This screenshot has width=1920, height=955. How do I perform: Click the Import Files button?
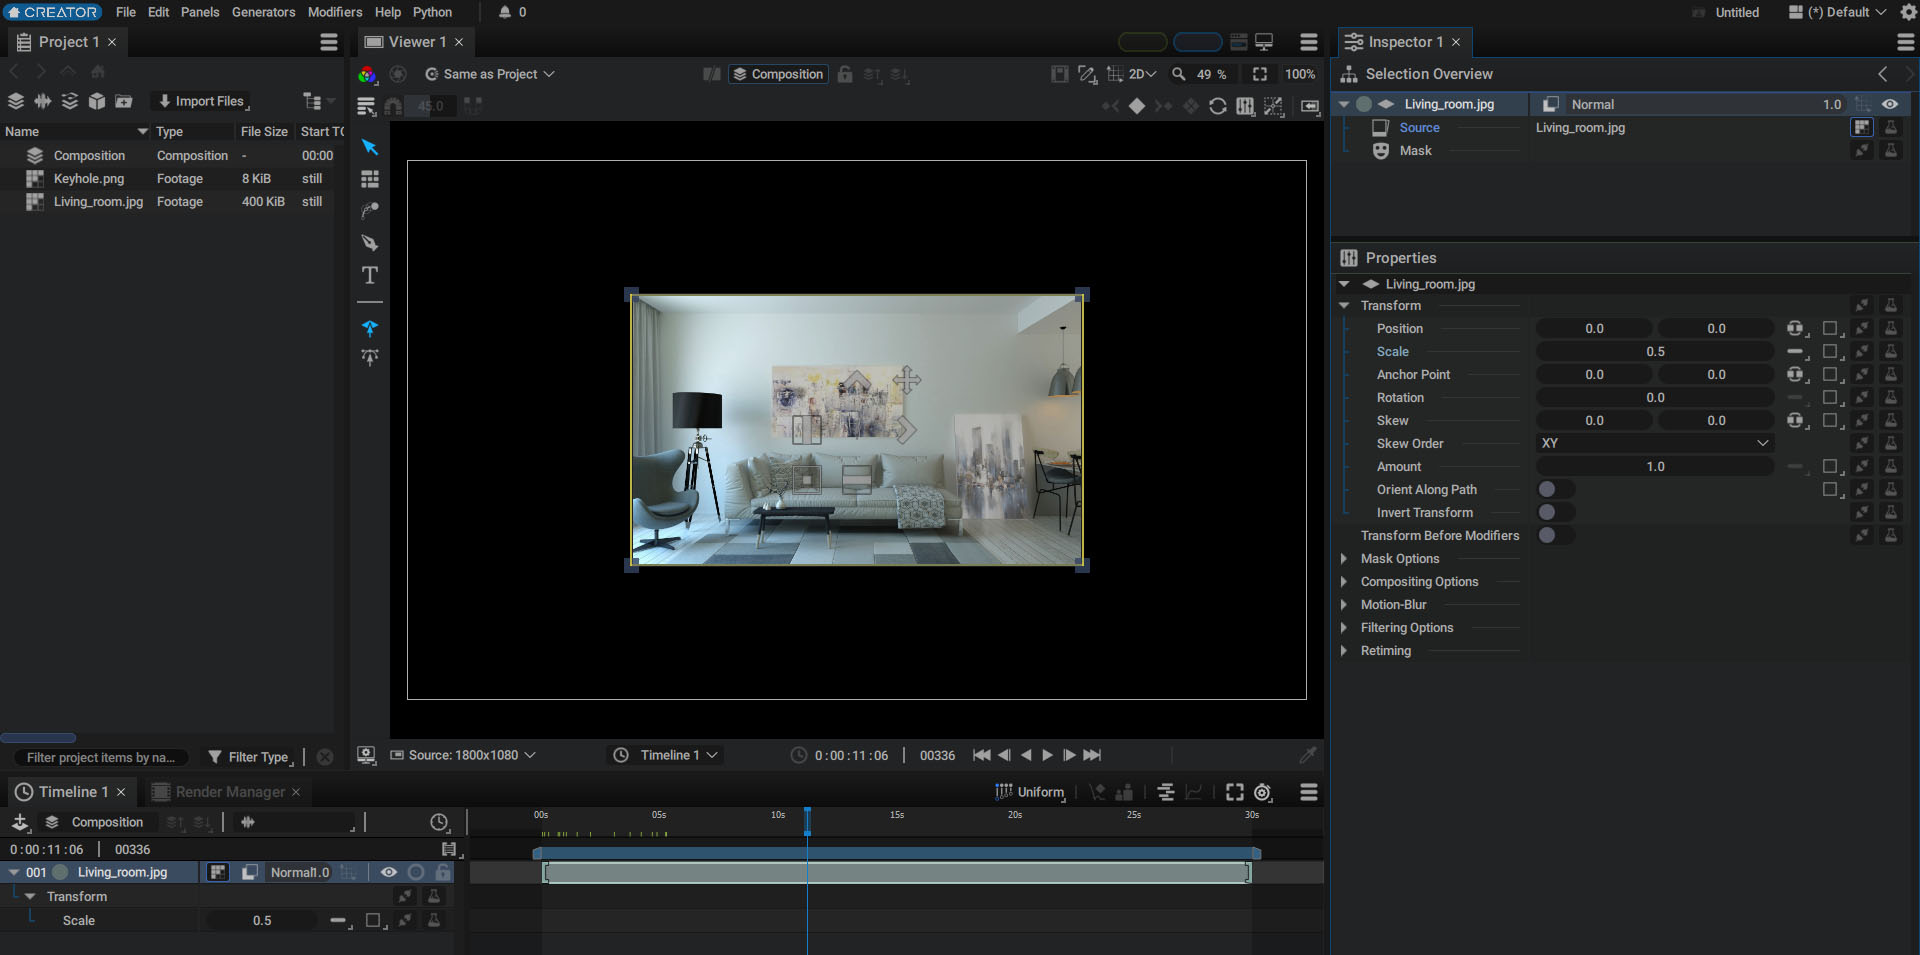tap(200, 101)
